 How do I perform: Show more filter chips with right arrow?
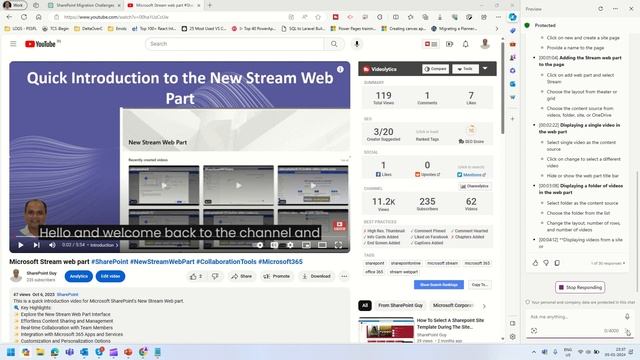coord(484,306)
